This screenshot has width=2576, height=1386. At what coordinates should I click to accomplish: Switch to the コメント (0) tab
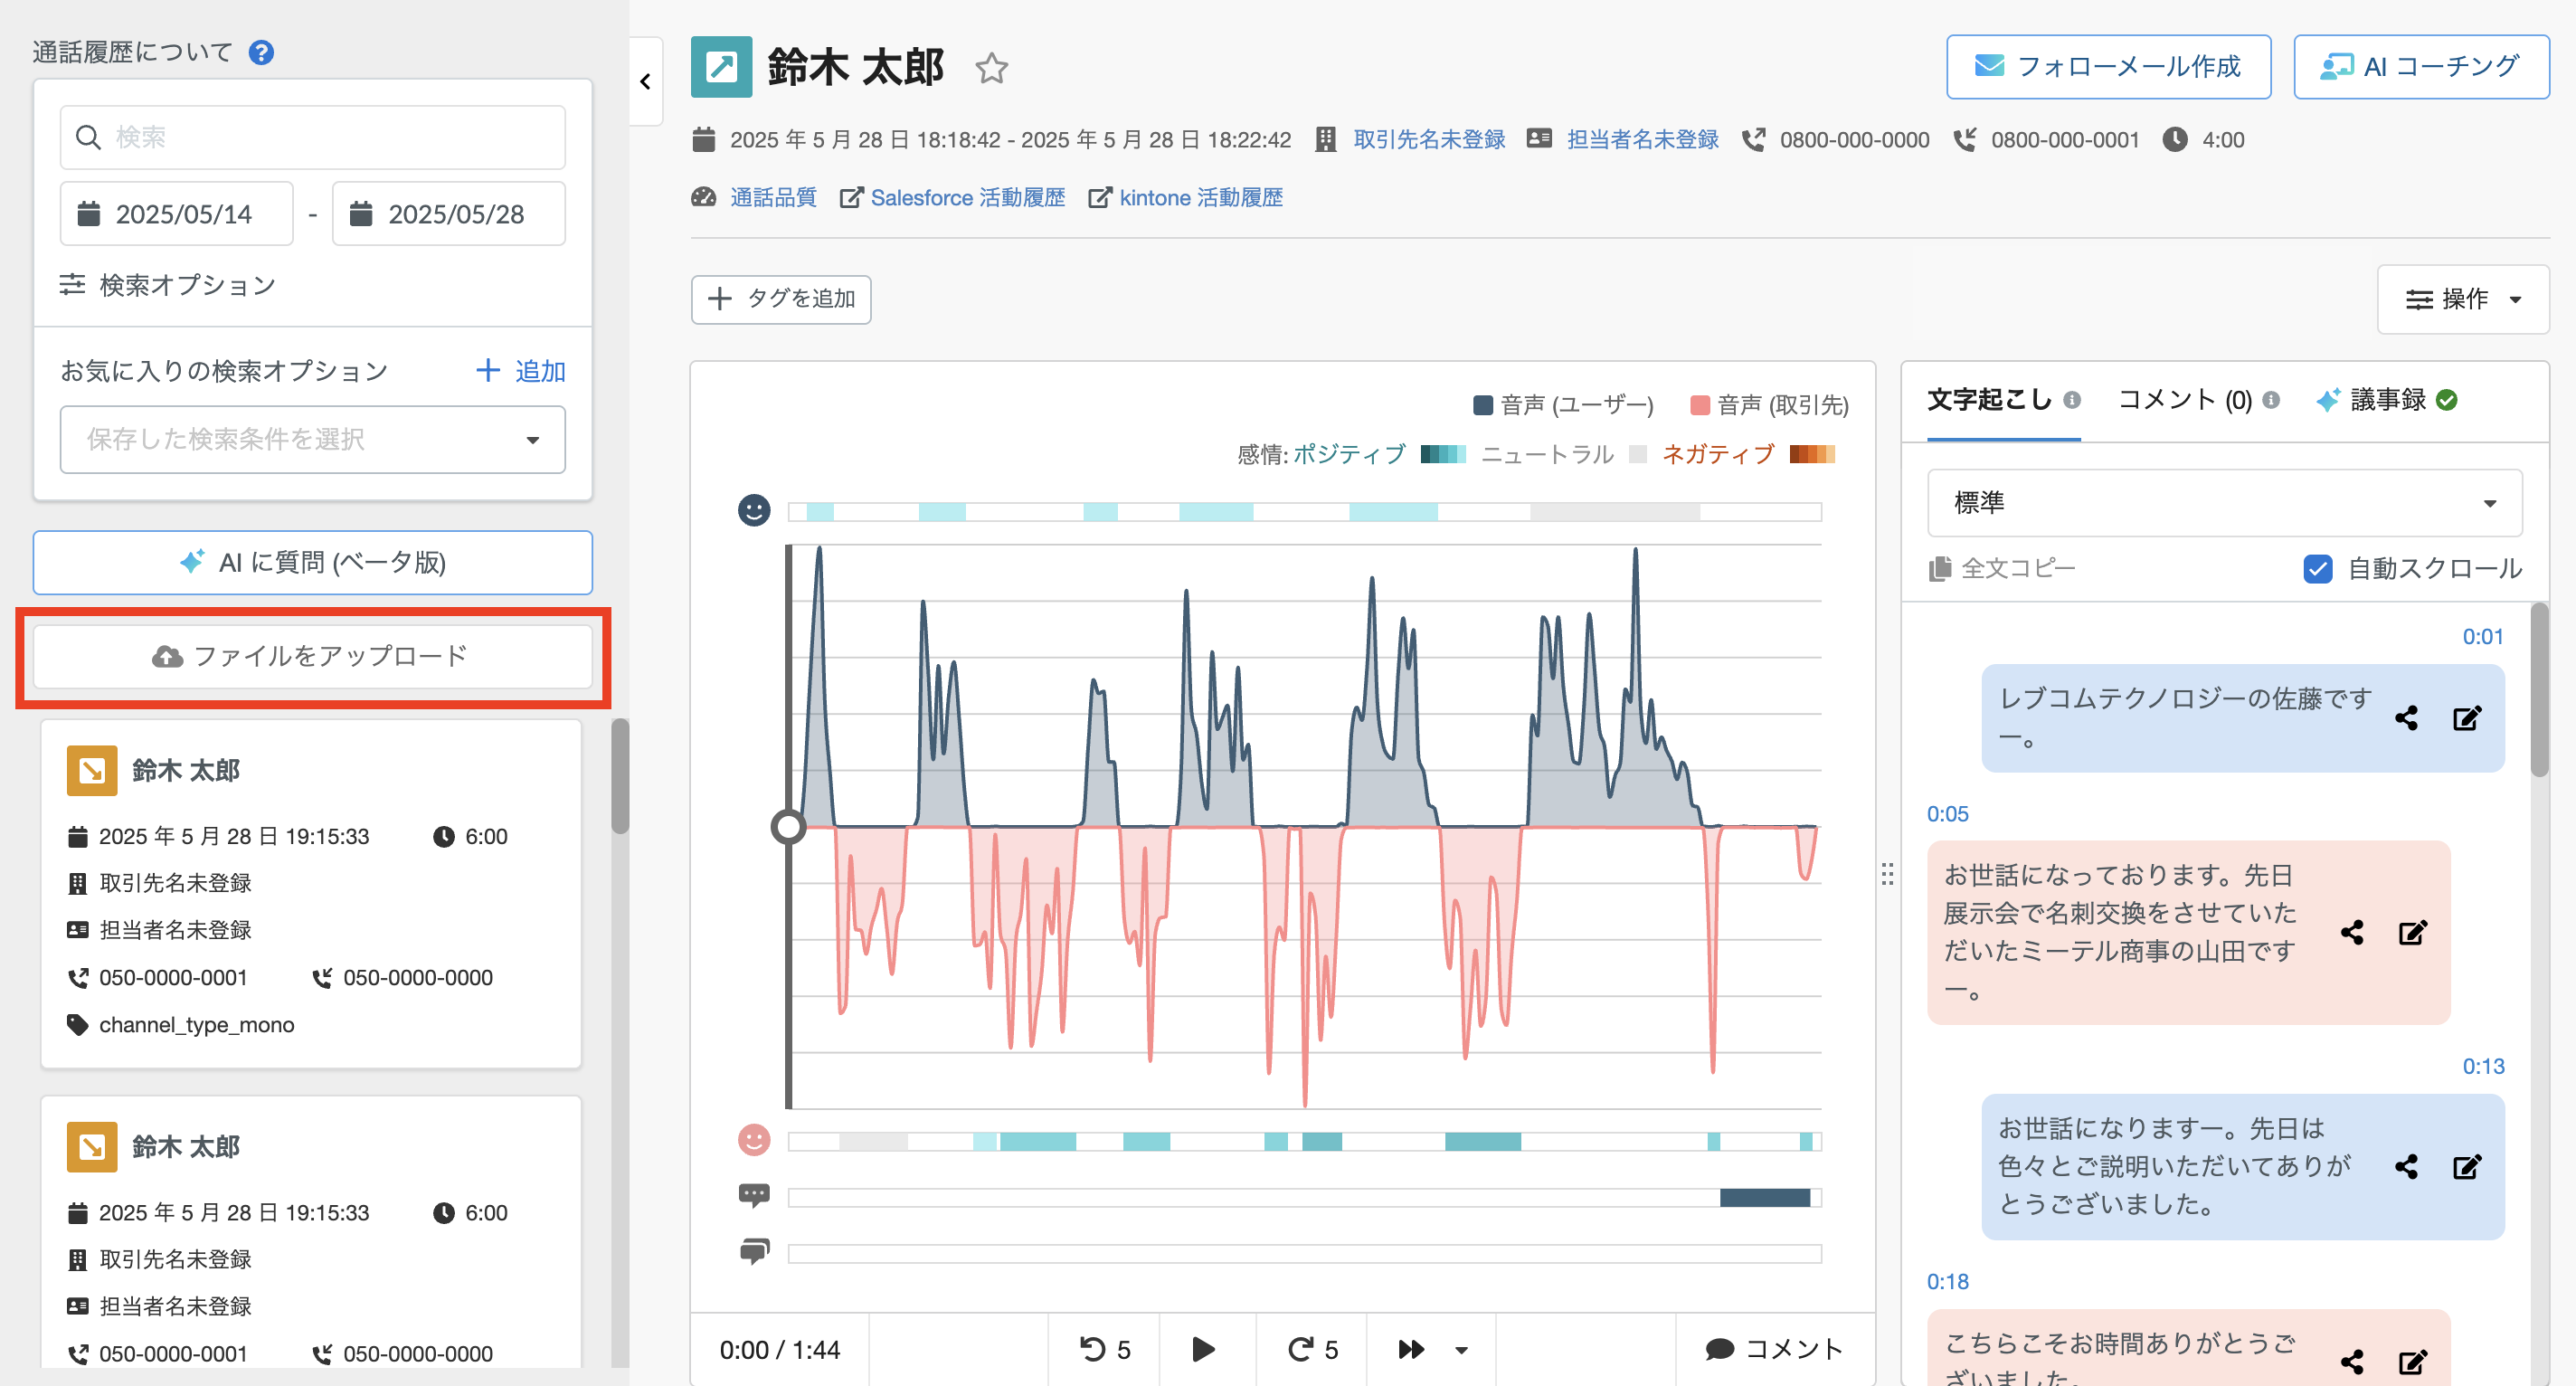[2185, 400]
